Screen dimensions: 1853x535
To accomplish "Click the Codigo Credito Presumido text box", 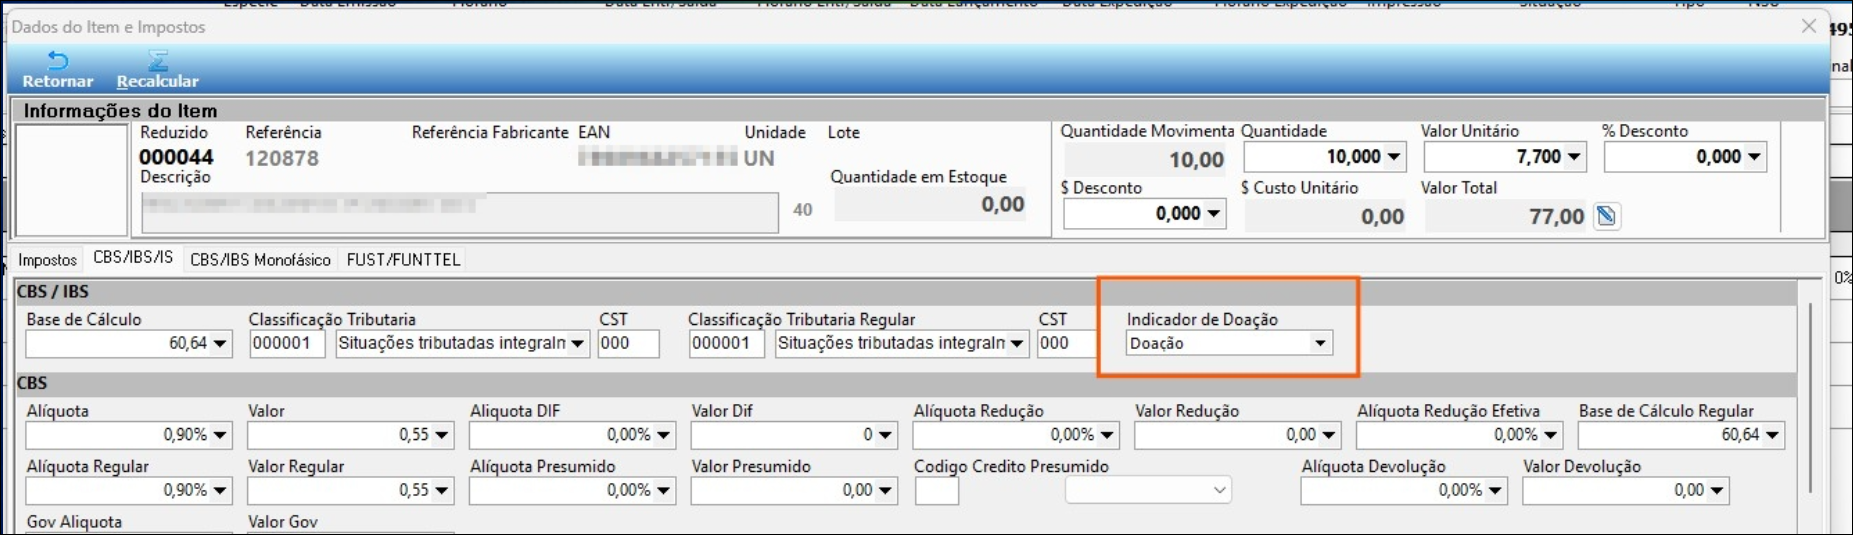I will [x=936, y=491].
